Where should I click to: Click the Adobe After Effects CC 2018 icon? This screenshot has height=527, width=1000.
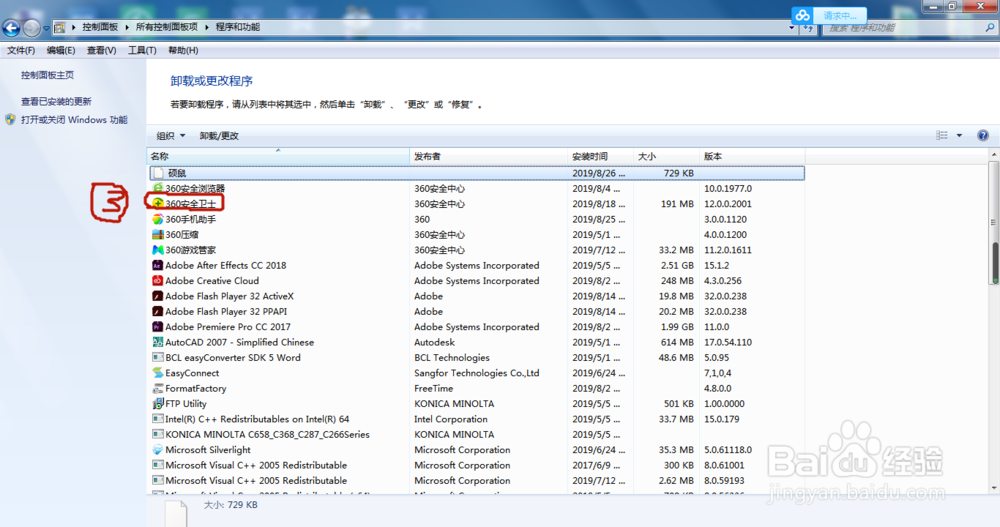coord(158,265)
